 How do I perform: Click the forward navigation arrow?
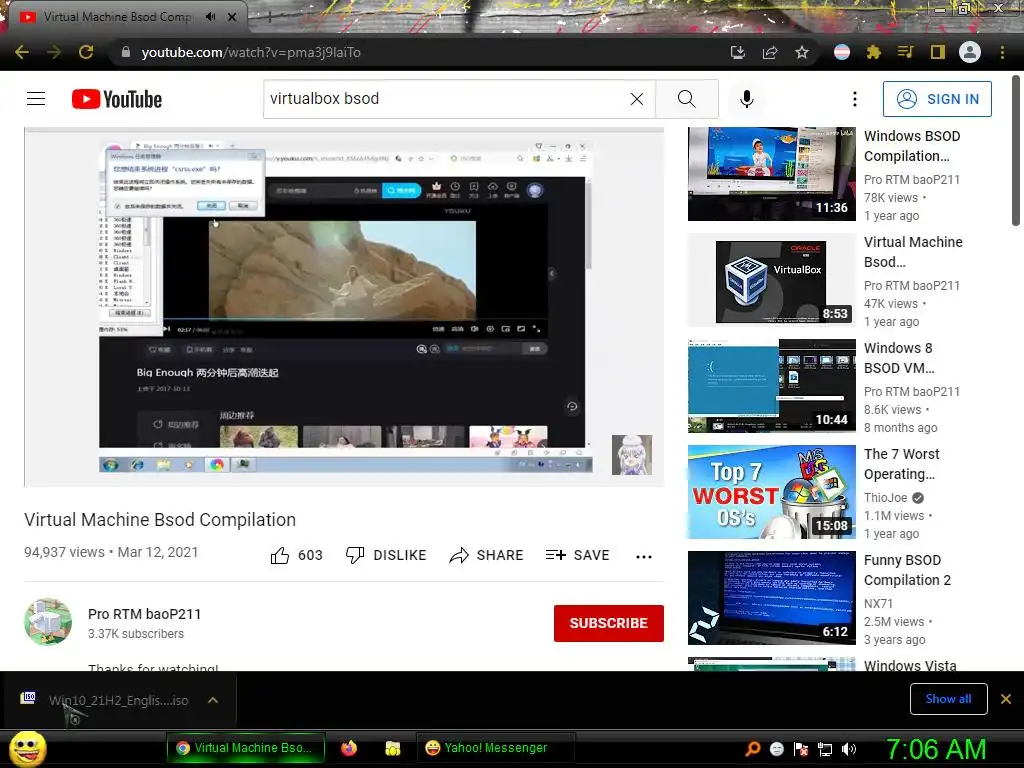tap(54, 52)
